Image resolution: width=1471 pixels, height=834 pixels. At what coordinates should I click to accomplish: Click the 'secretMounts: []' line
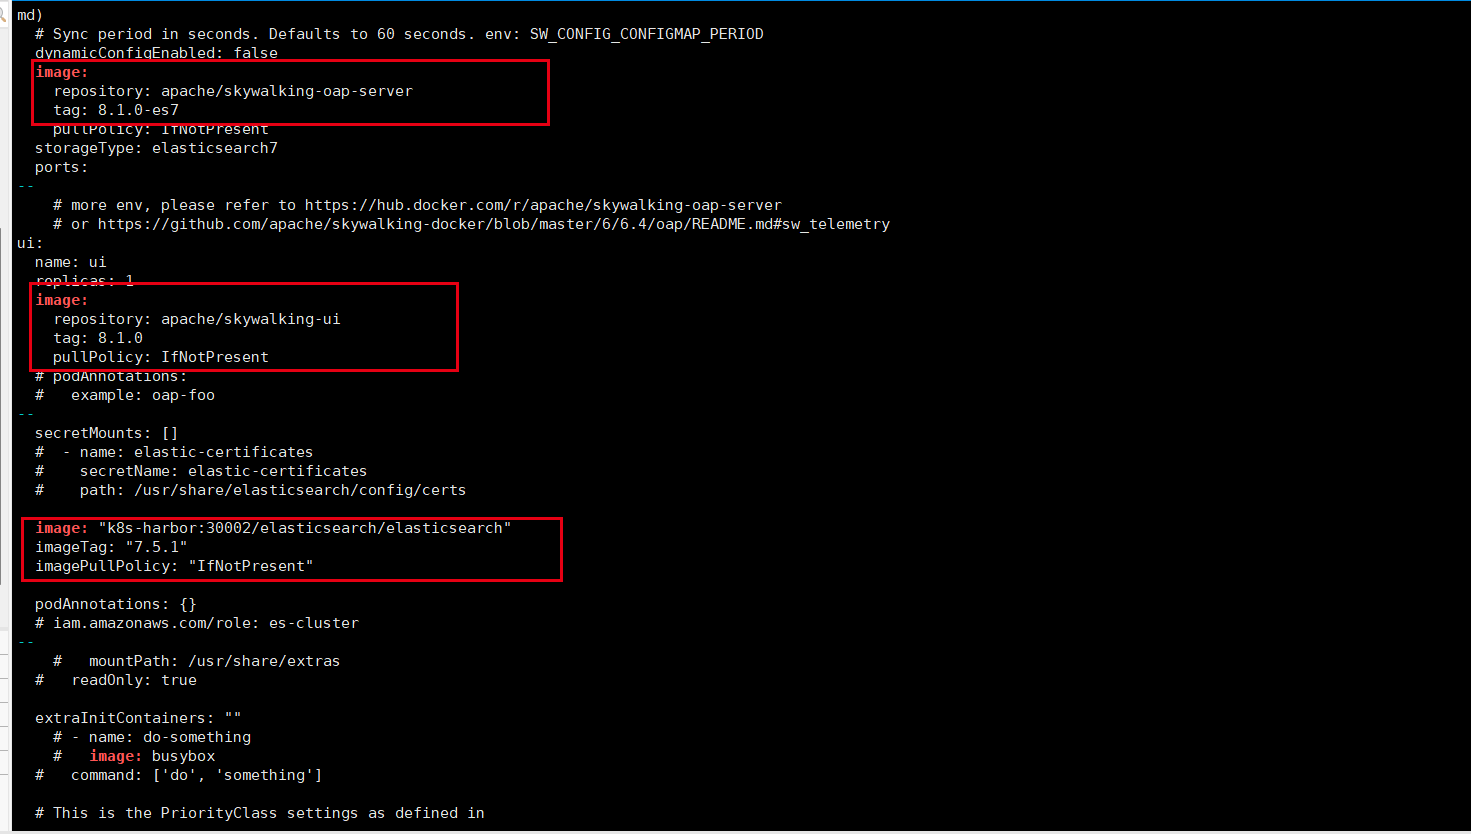106,433
